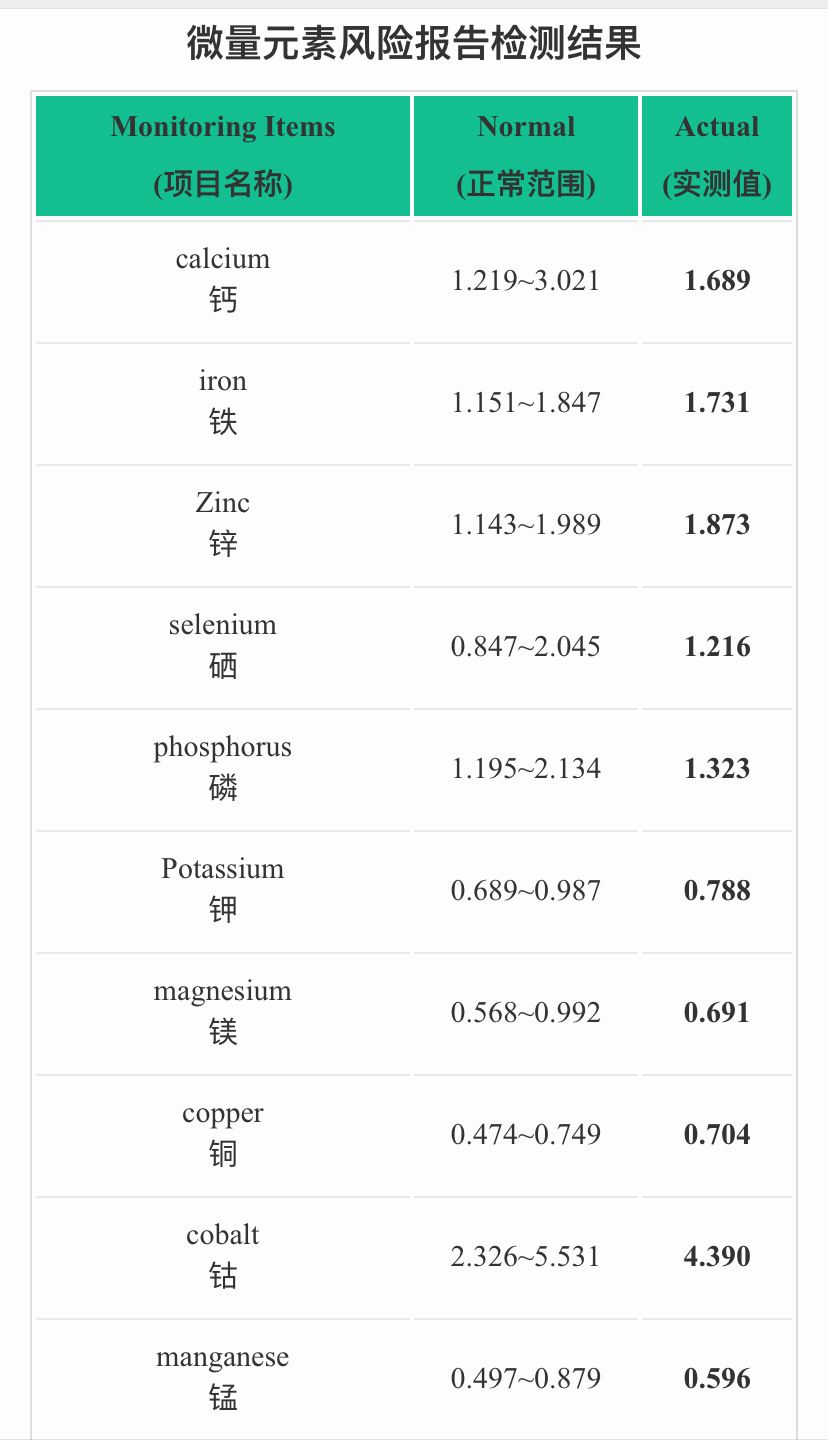Screen dimensions: 828x1440
Task: Click the iron normal range 1.151~1.847
Action: pos(526,402)
